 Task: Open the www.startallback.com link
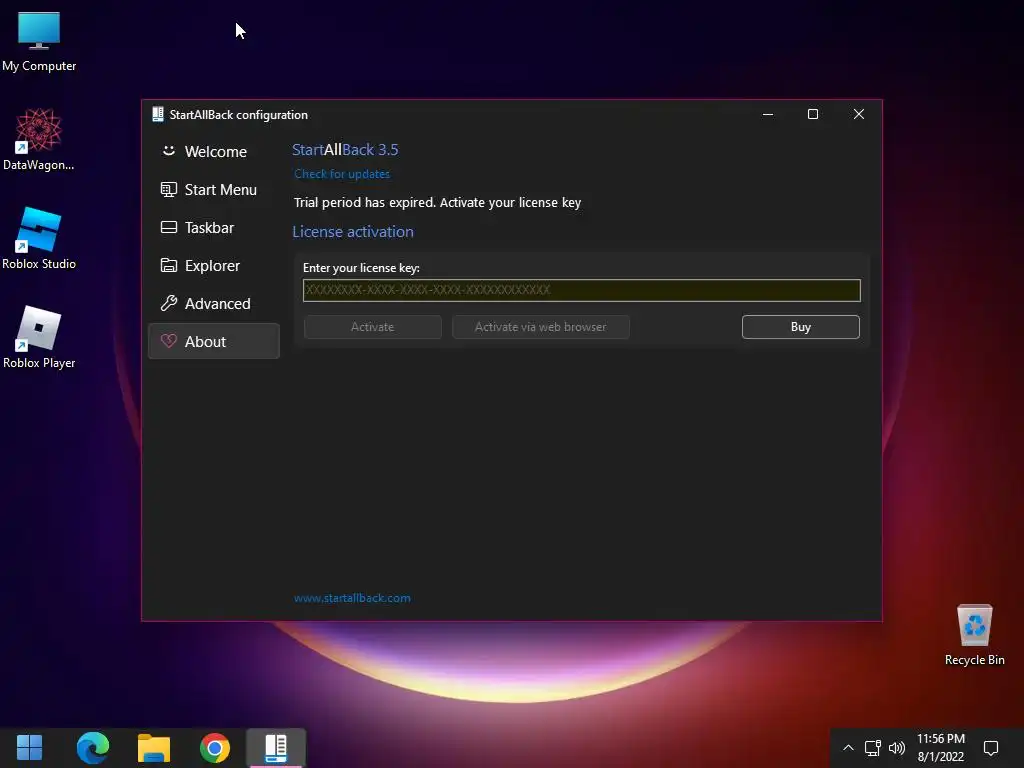tap(352, 598)
